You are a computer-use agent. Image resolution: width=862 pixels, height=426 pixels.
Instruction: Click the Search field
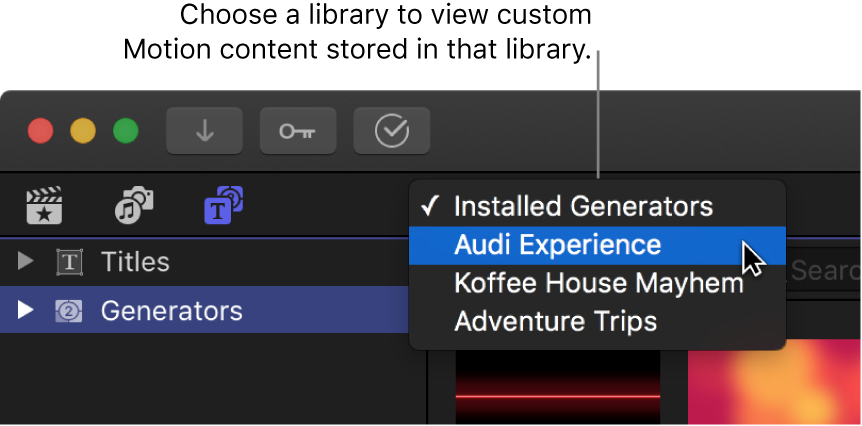(x=825, y=269)
